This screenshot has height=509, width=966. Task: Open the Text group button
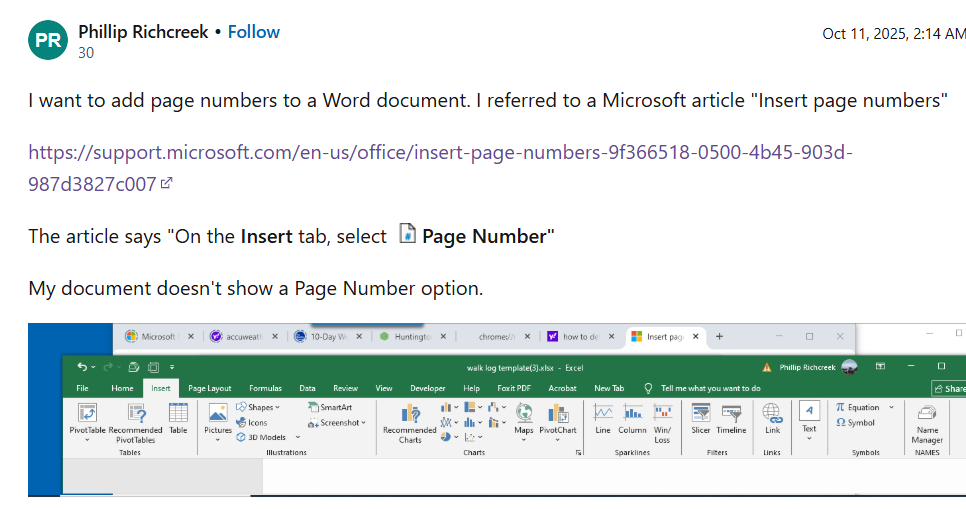809,418
